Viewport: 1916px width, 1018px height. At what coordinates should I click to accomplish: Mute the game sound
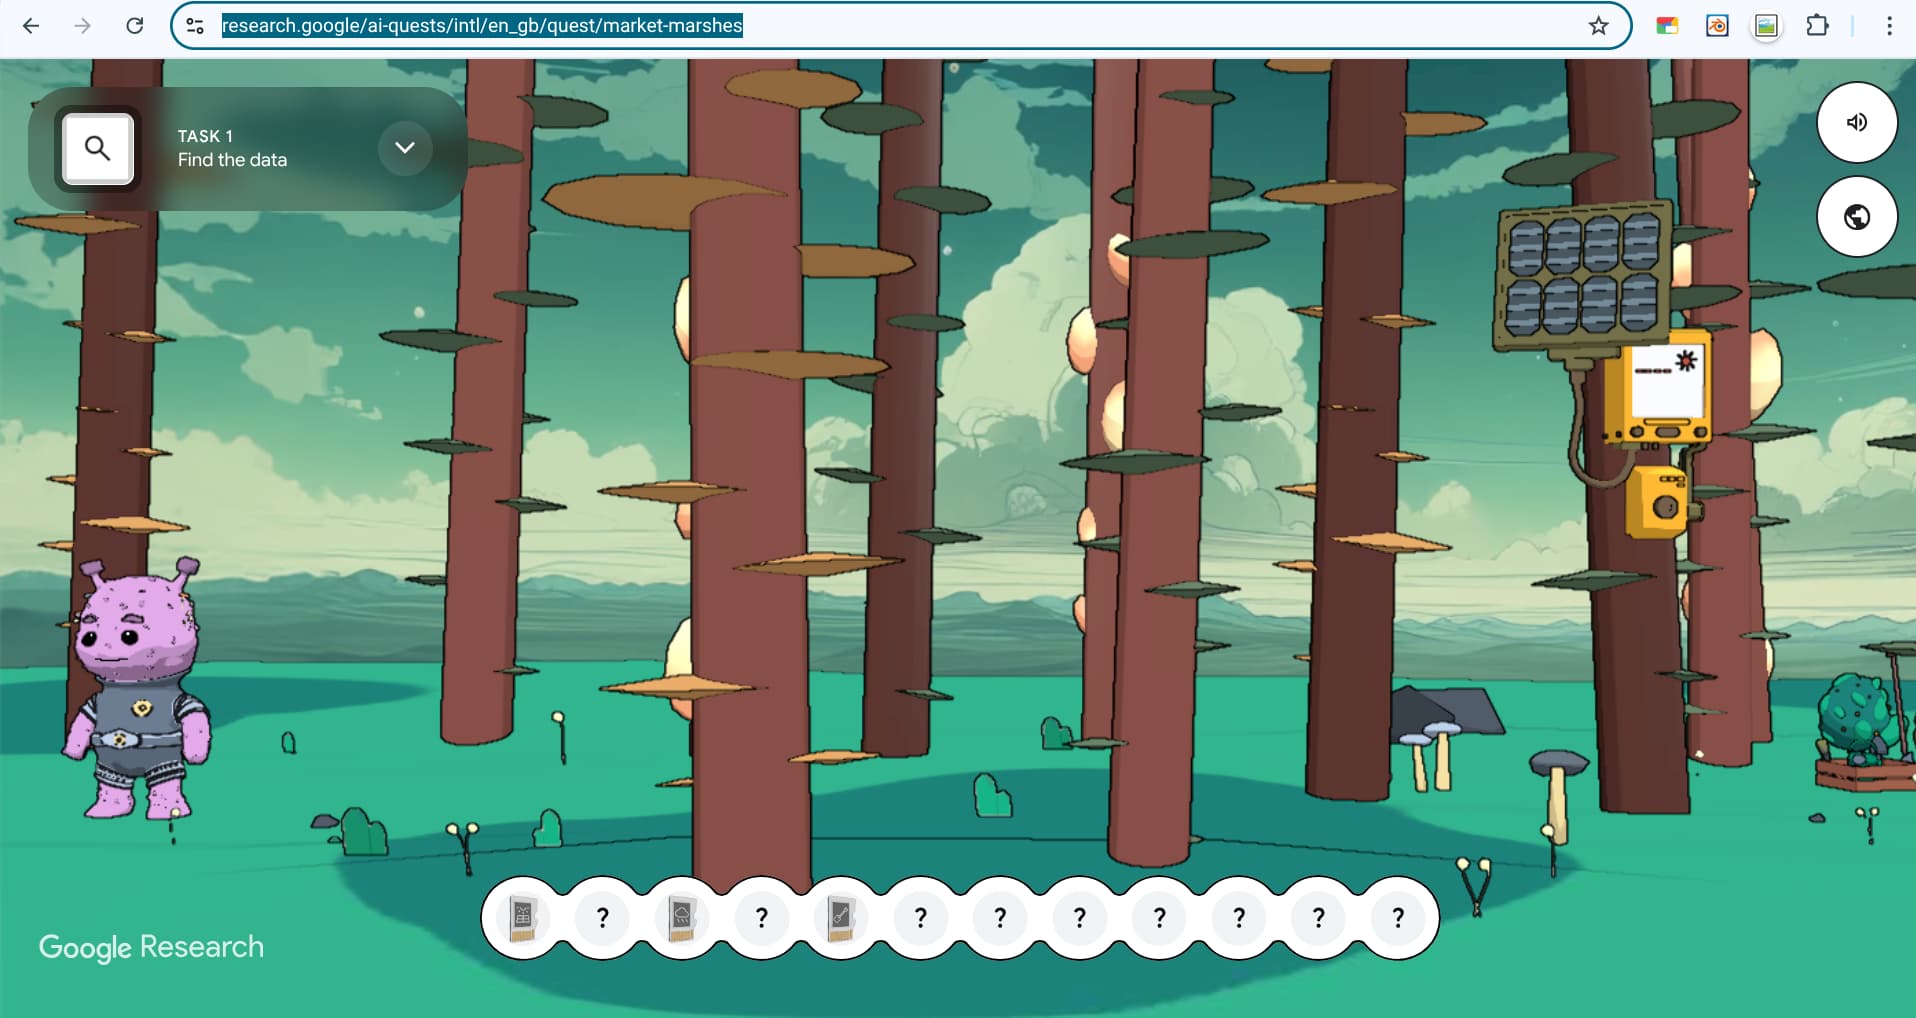pyautogui.click(x=1856, y=122)
